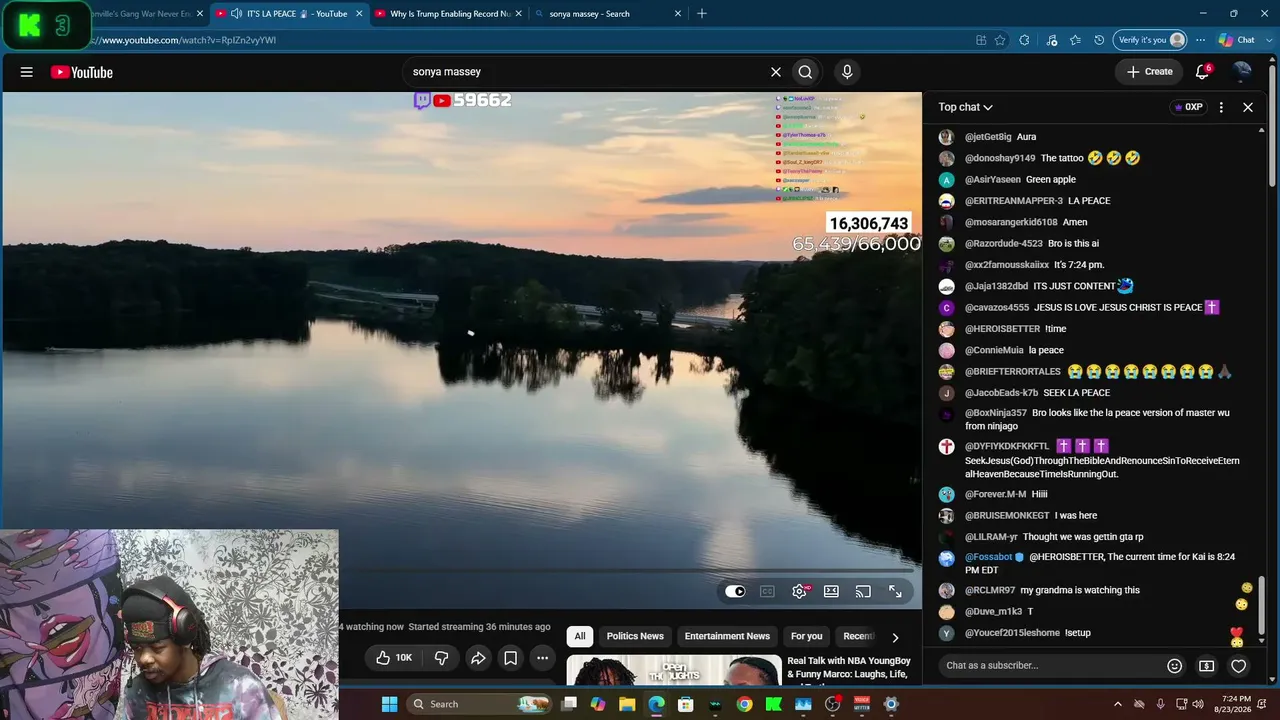Image resolution: width=1280 pixels, height=720 pixels.
Task: Open the 0XP channel points badge
Action: (1187, 107)
